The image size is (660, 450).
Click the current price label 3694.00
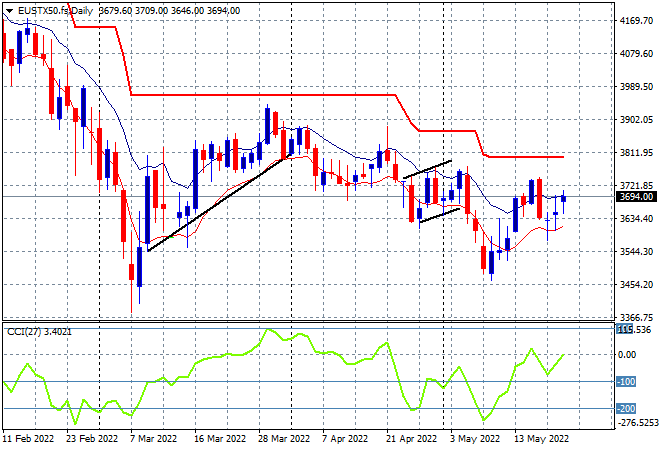click(x=636, y=197)
